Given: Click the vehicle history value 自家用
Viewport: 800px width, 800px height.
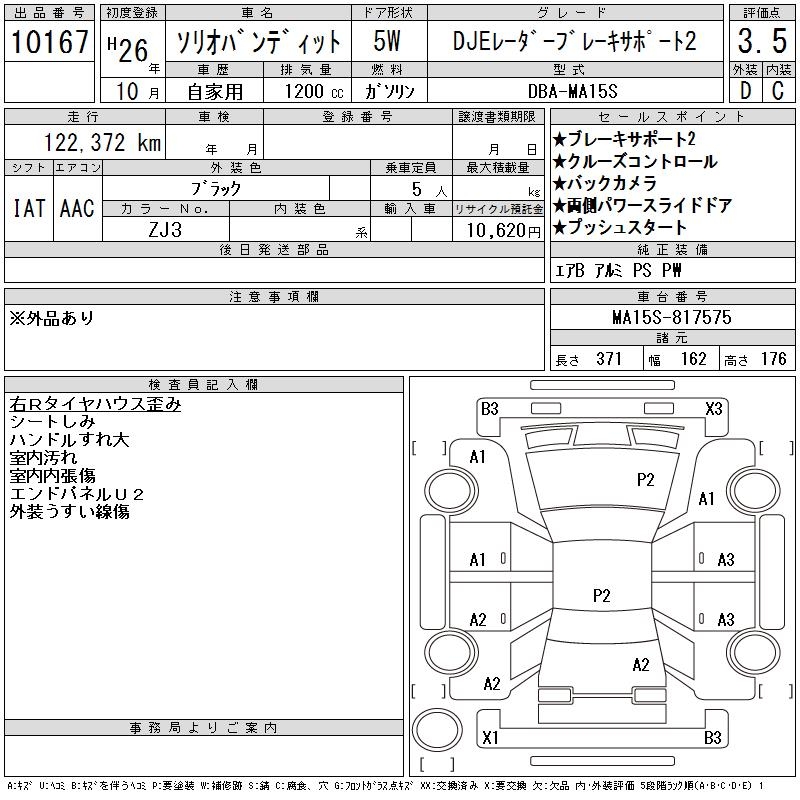Looking at the screenshot, I should click(x=215, y=92).
